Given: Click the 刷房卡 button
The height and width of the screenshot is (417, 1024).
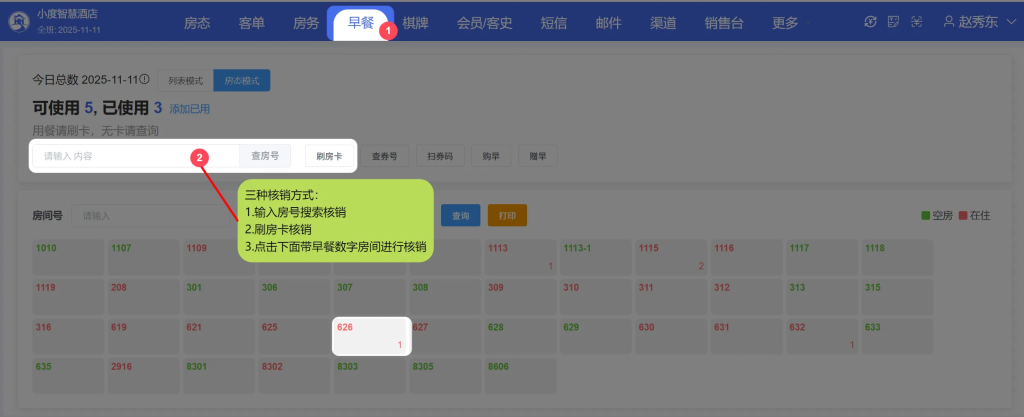Looking at the screenshot, I should point(329,156).
